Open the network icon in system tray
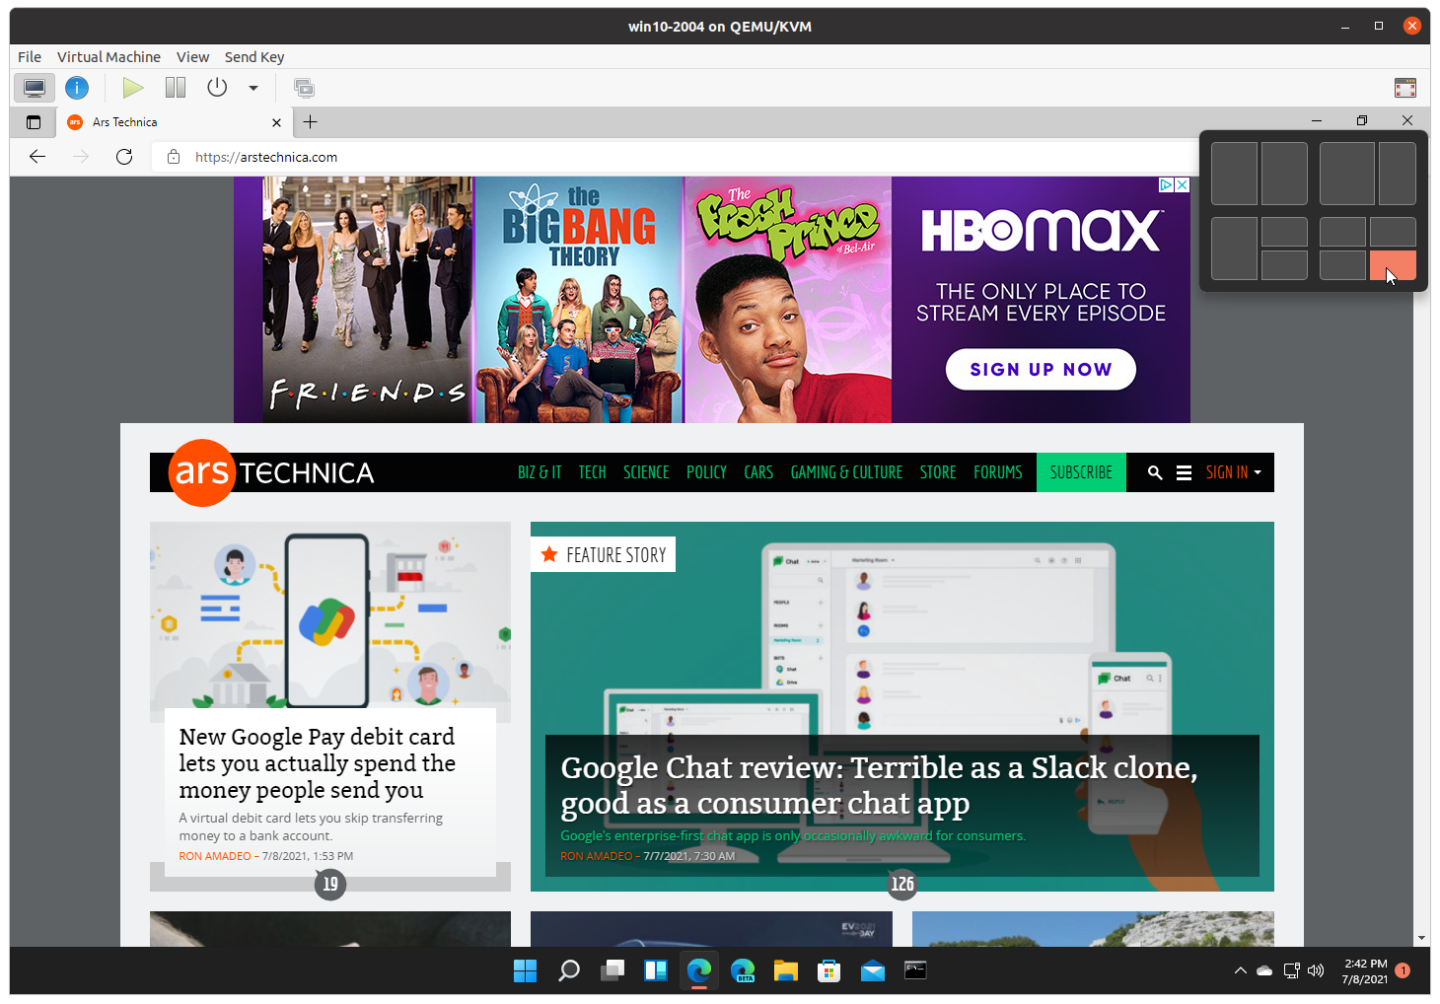1440x1004 pixels. (x=1291, y=971)
